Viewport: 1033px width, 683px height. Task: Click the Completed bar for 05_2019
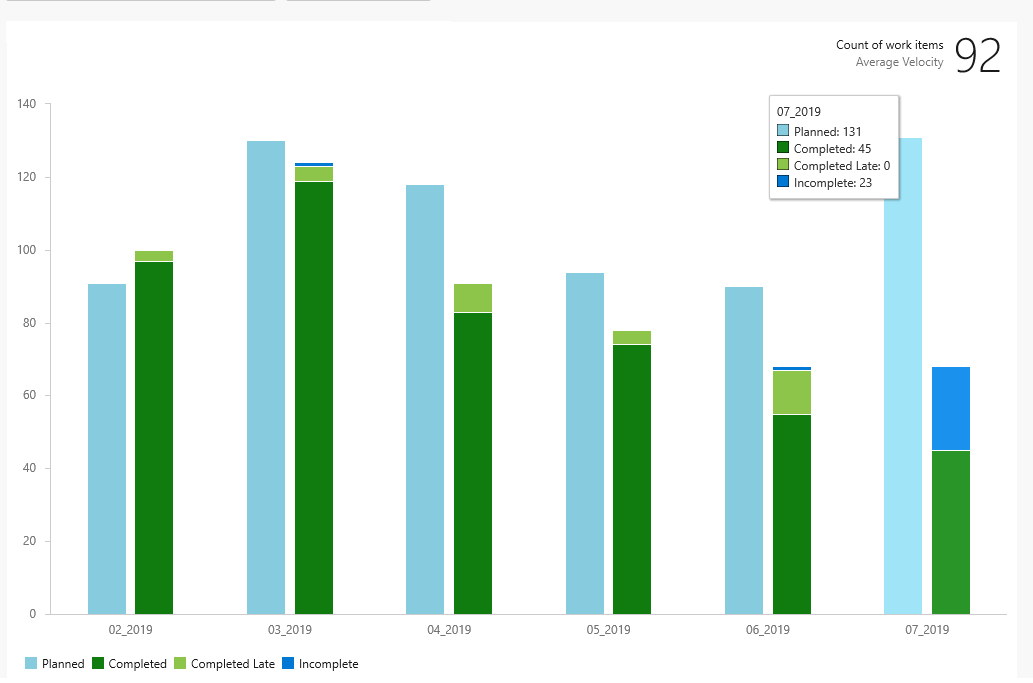pos(632,479)
